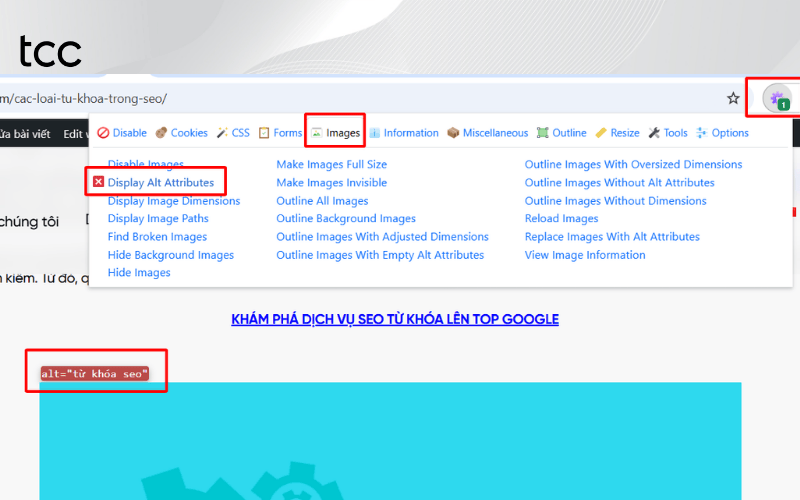Toggle Display Image Paths
The image size is (800, 500).
click(x=158, y=218)
